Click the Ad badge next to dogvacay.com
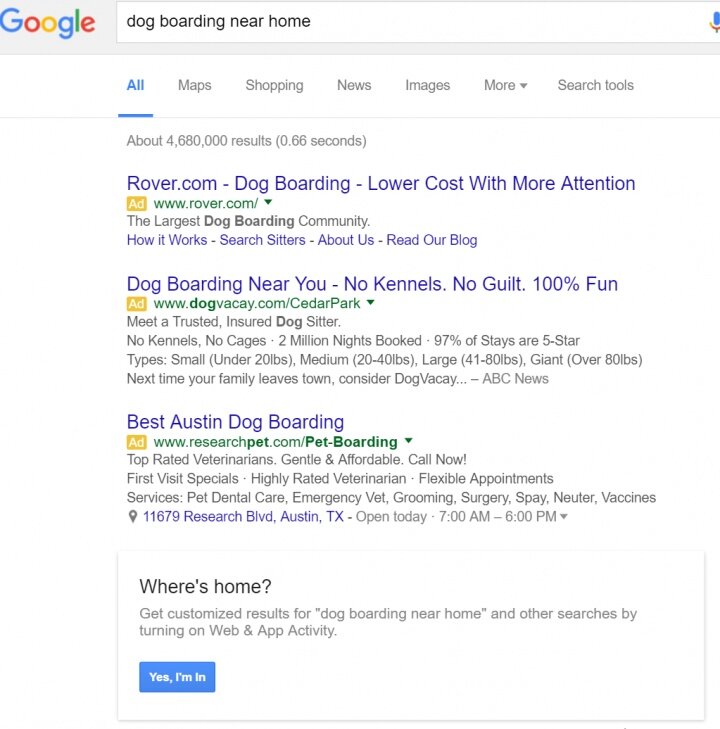The image size is (720, 729). (x=136, y=304)
